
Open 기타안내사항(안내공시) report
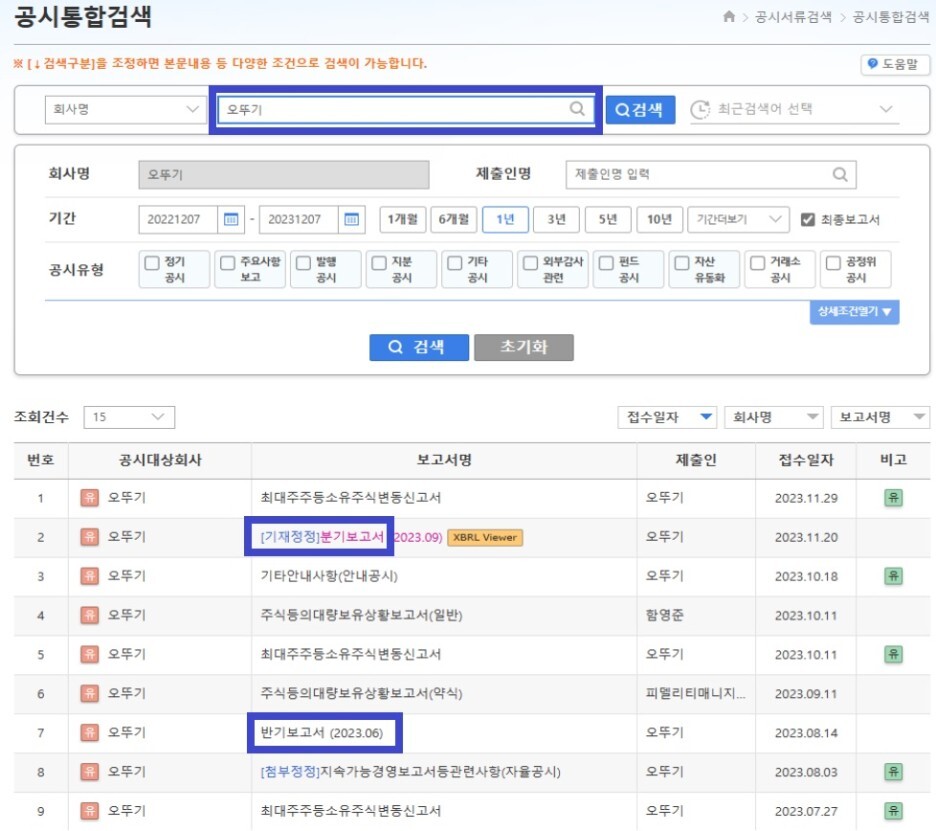(329, 576)
